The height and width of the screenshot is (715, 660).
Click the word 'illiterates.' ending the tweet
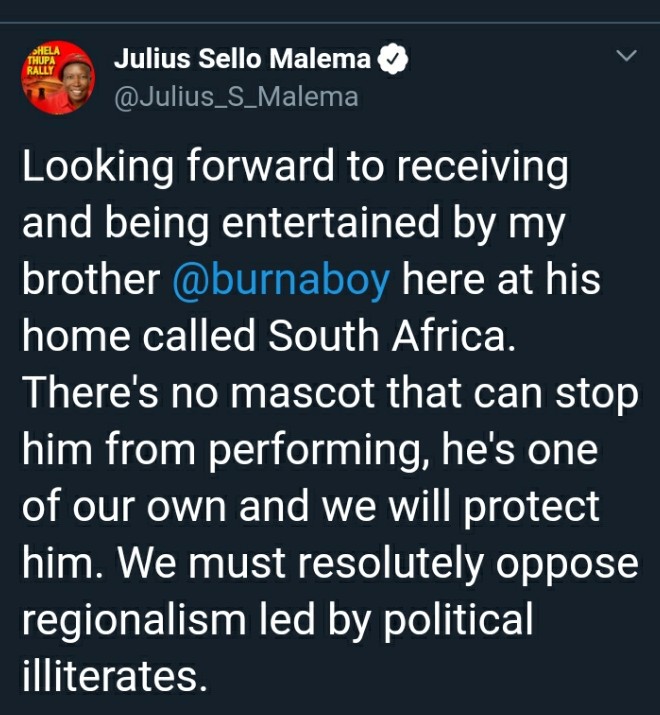pyautogui.click(x=114, y=676)
